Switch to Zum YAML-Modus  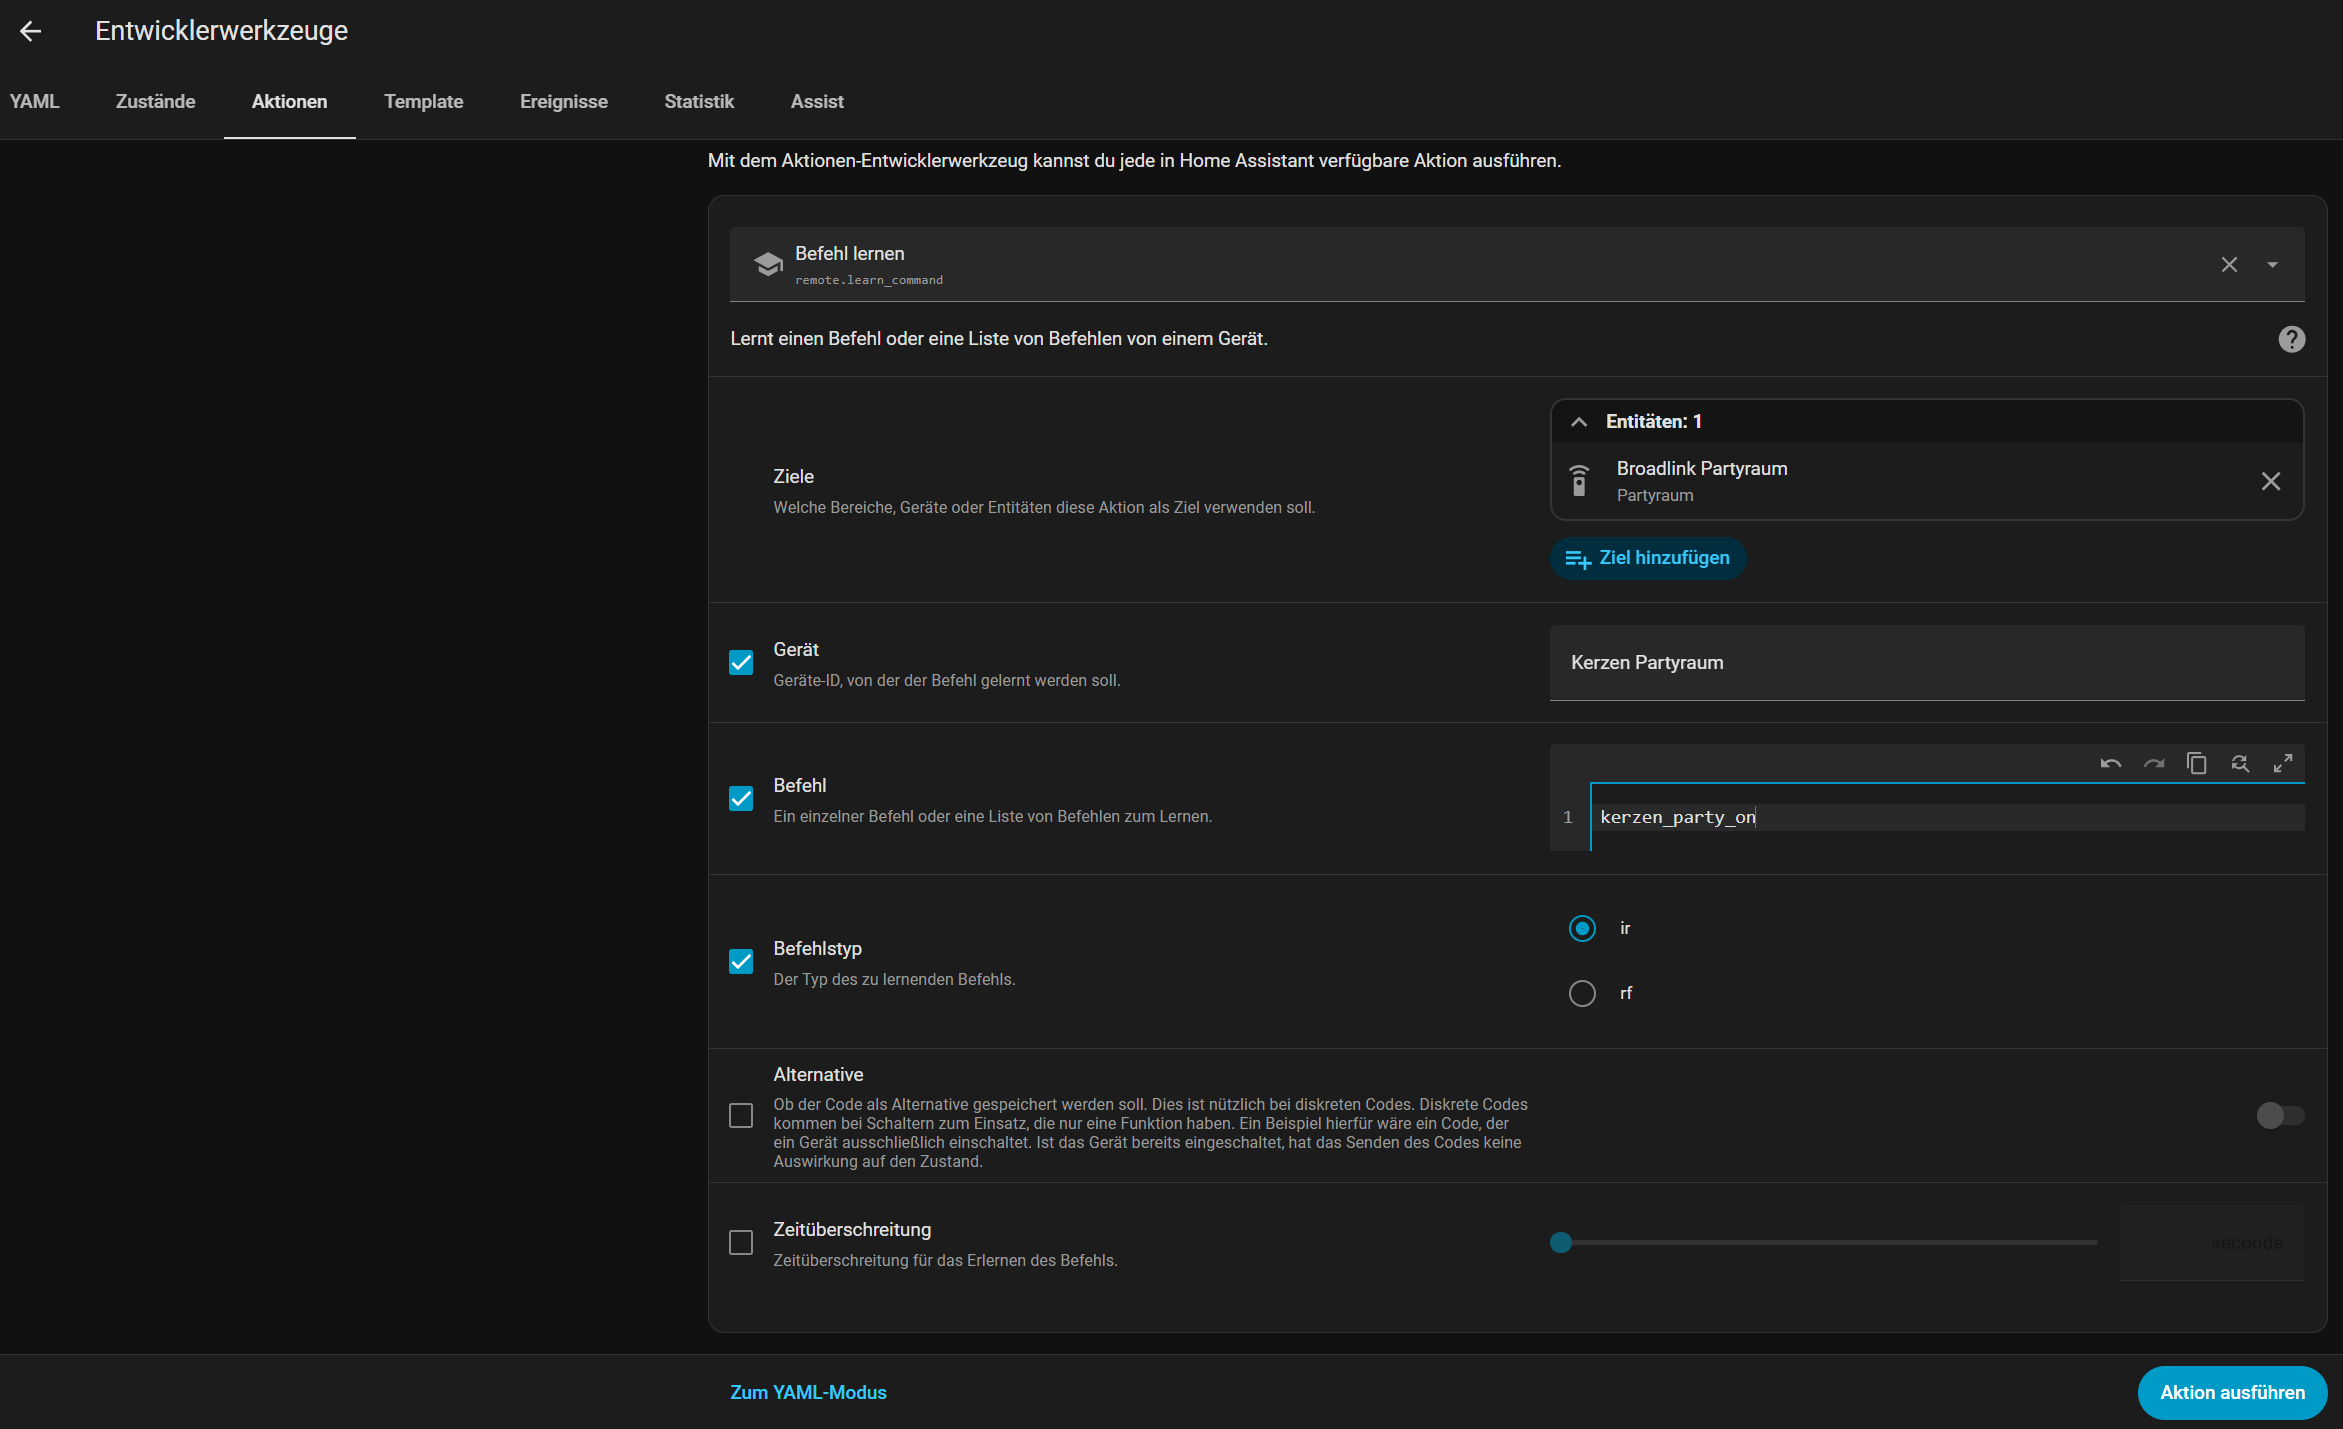pyautogui.click(x=808, y=1392)
